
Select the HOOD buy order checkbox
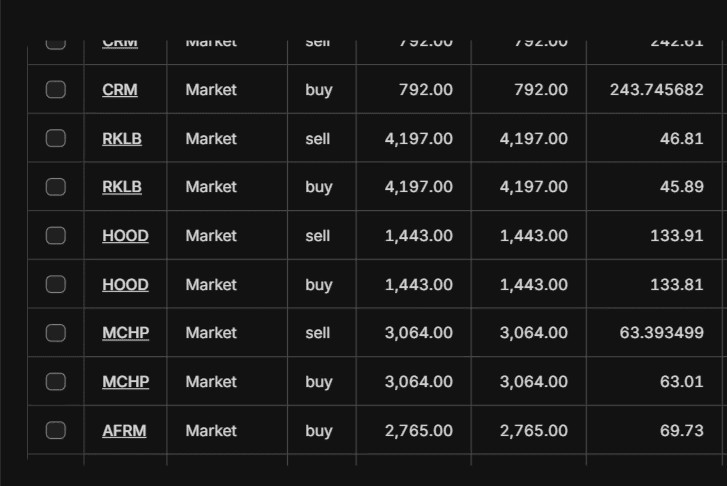56,285
